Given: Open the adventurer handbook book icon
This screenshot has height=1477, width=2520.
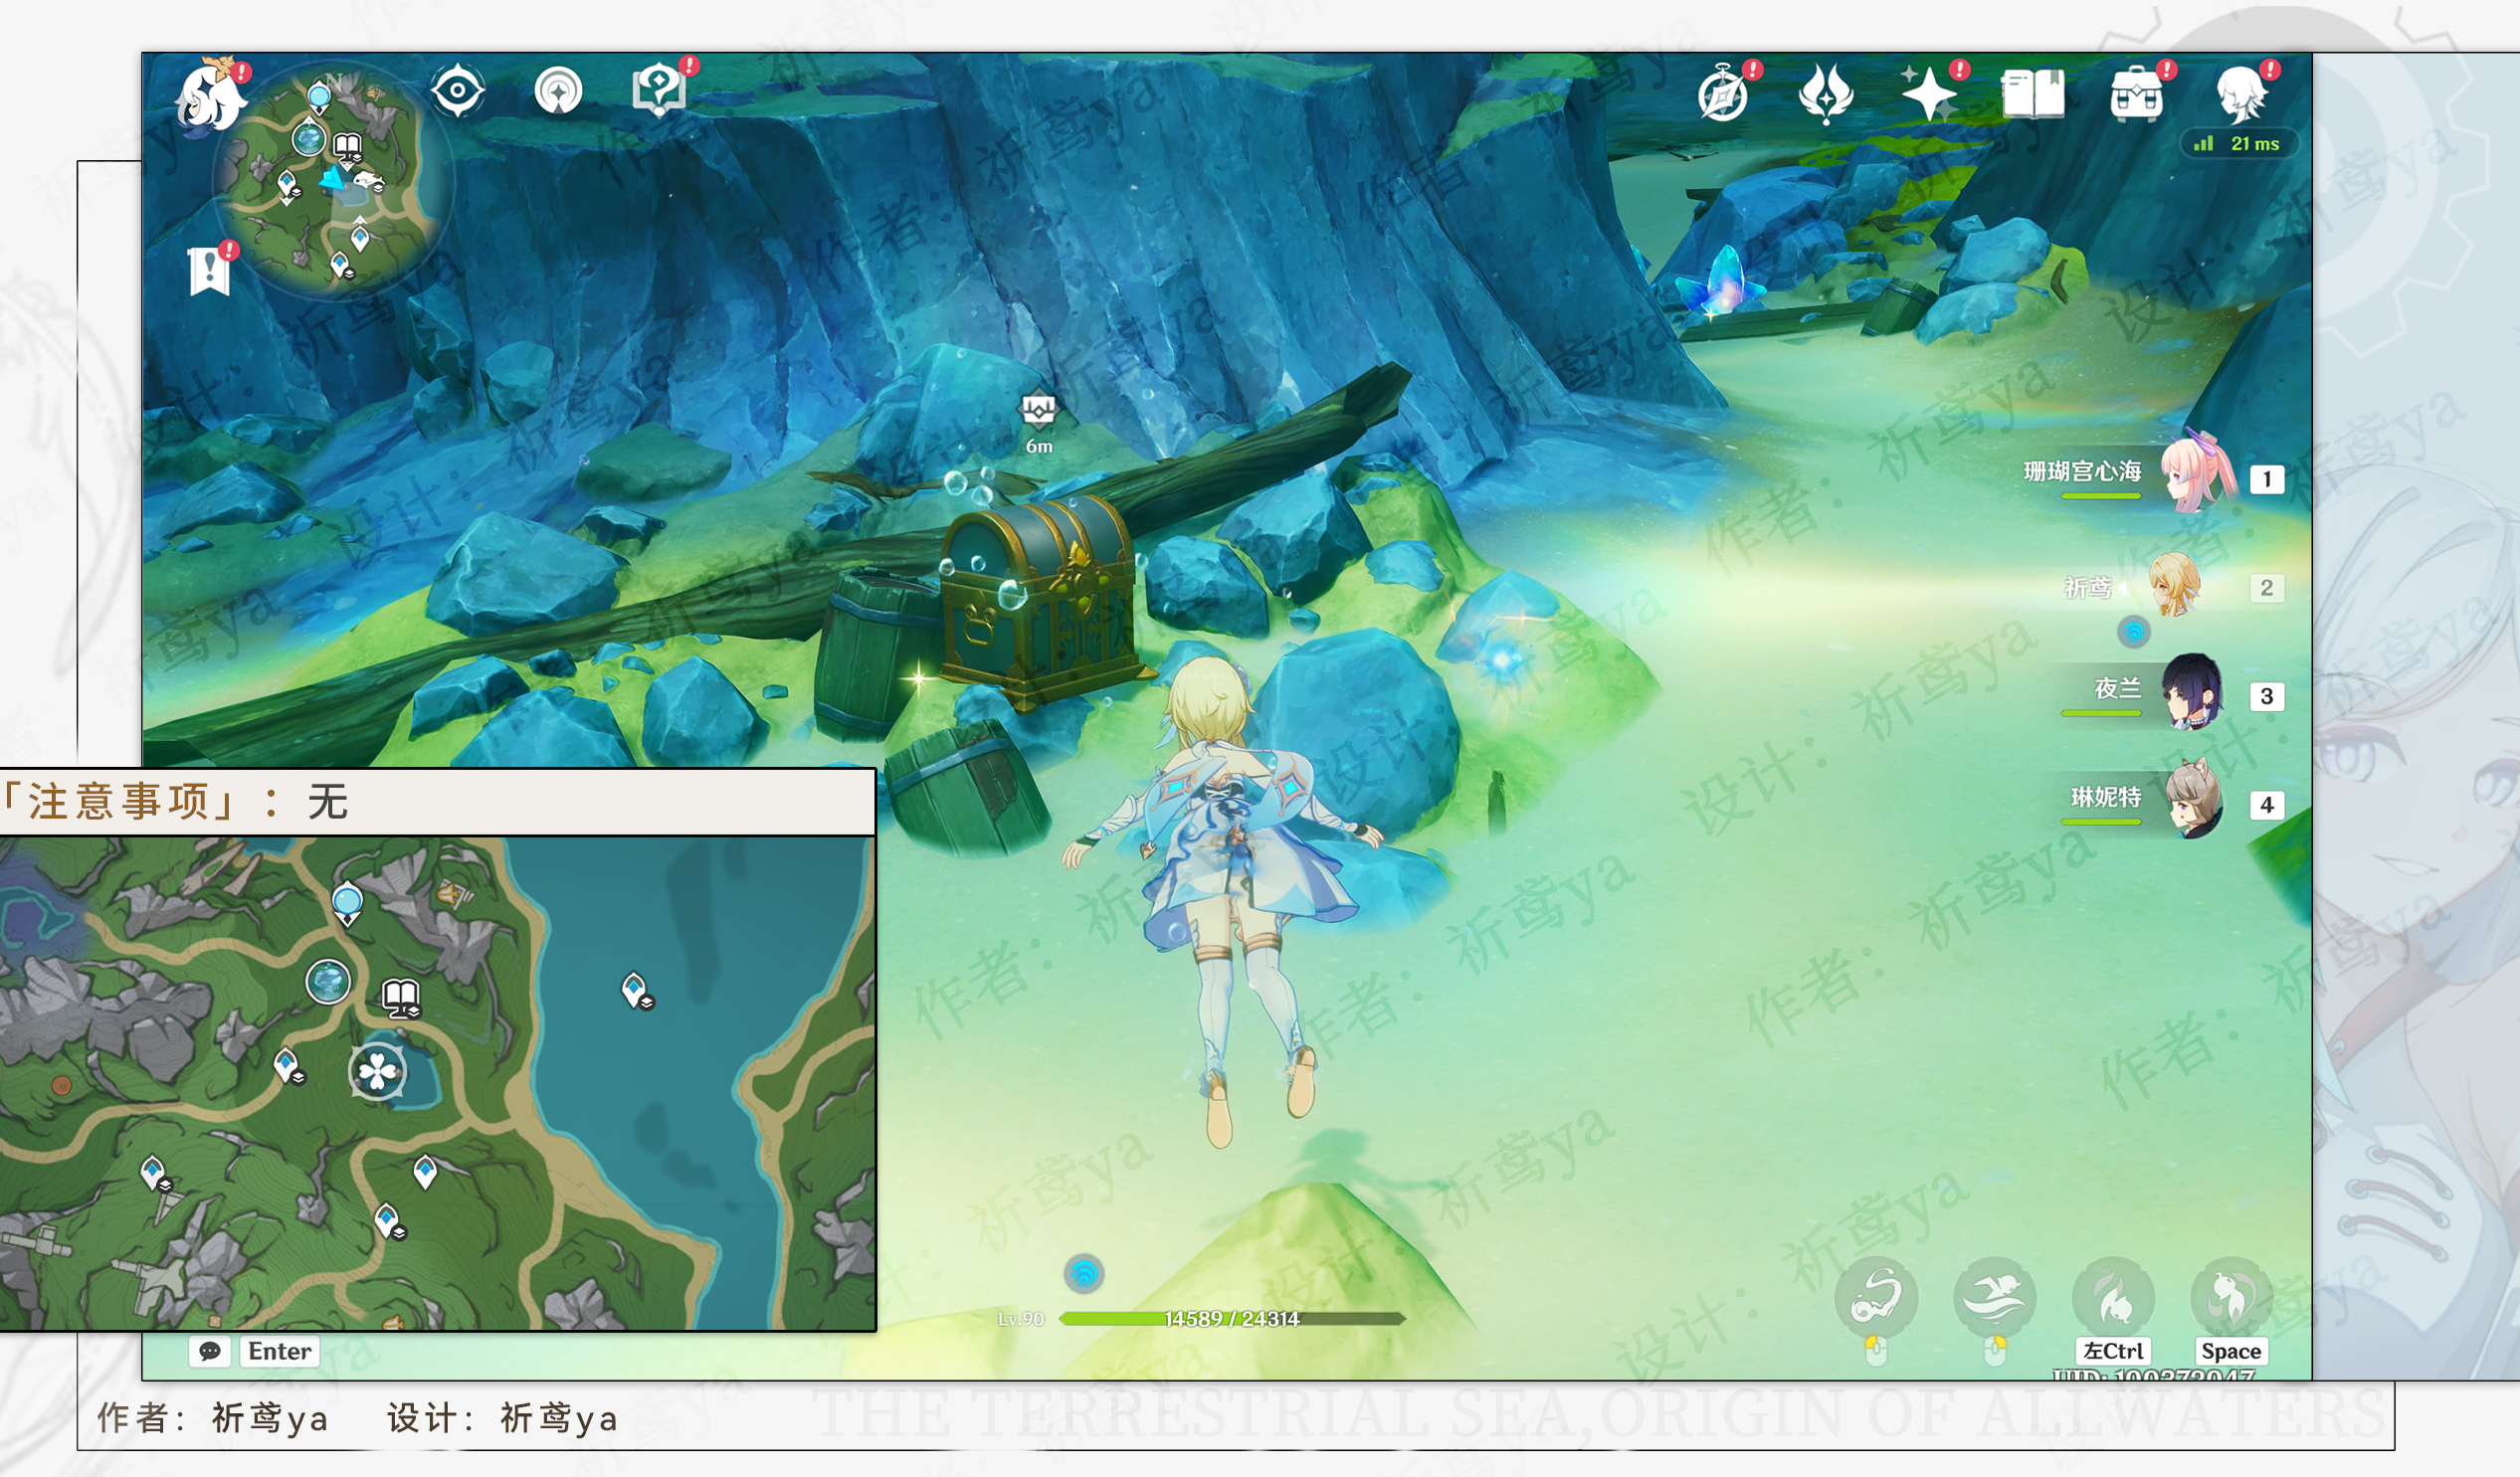Looking at the screenshot, I should [2033, 94].
